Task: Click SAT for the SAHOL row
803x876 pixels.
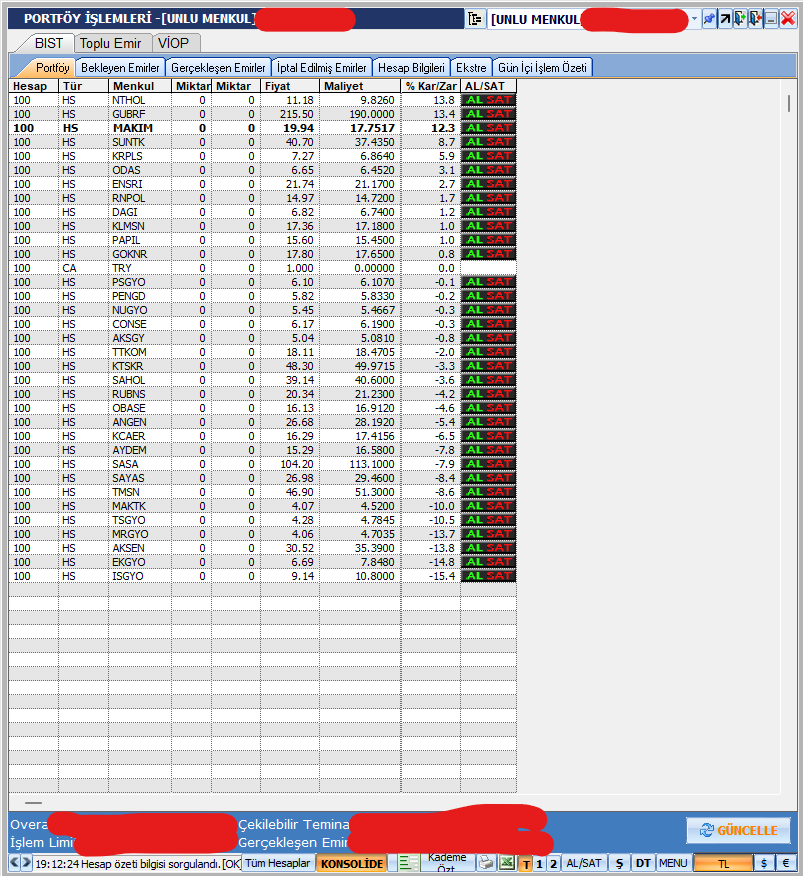Action: [x=498, y=380]
